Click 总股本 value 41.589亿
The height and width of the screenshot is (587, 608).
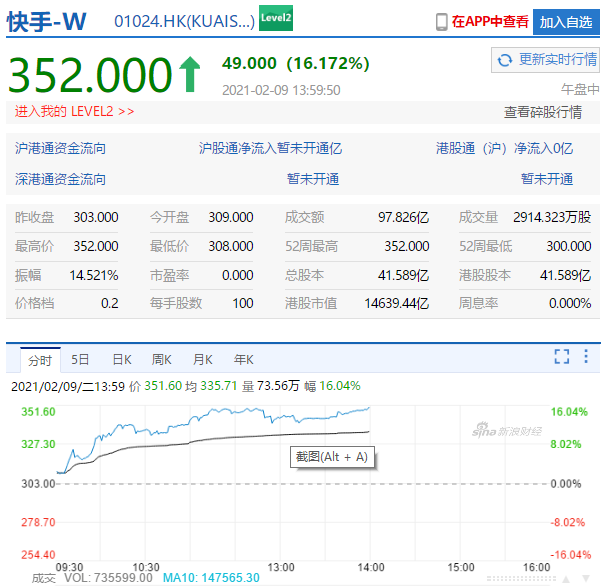click(403, 276)
